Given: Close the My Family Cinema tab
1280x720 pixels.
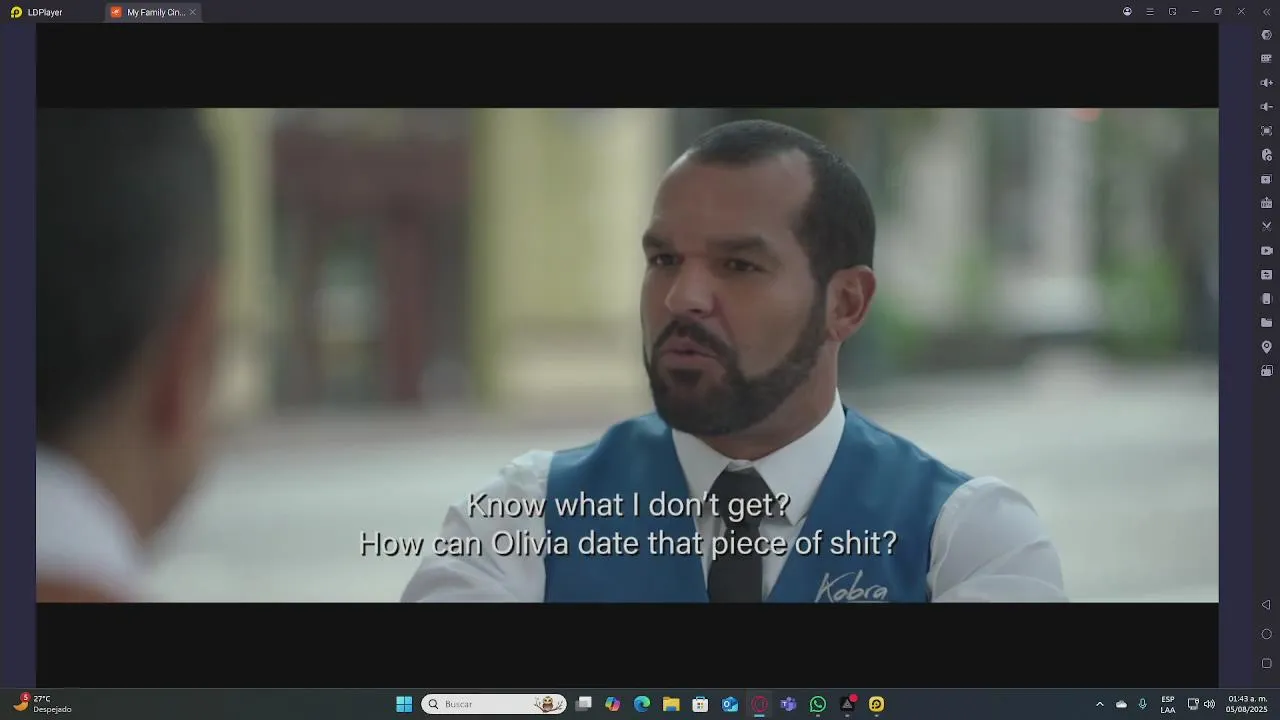Looking at the screenshot, I should click(193, 12).
